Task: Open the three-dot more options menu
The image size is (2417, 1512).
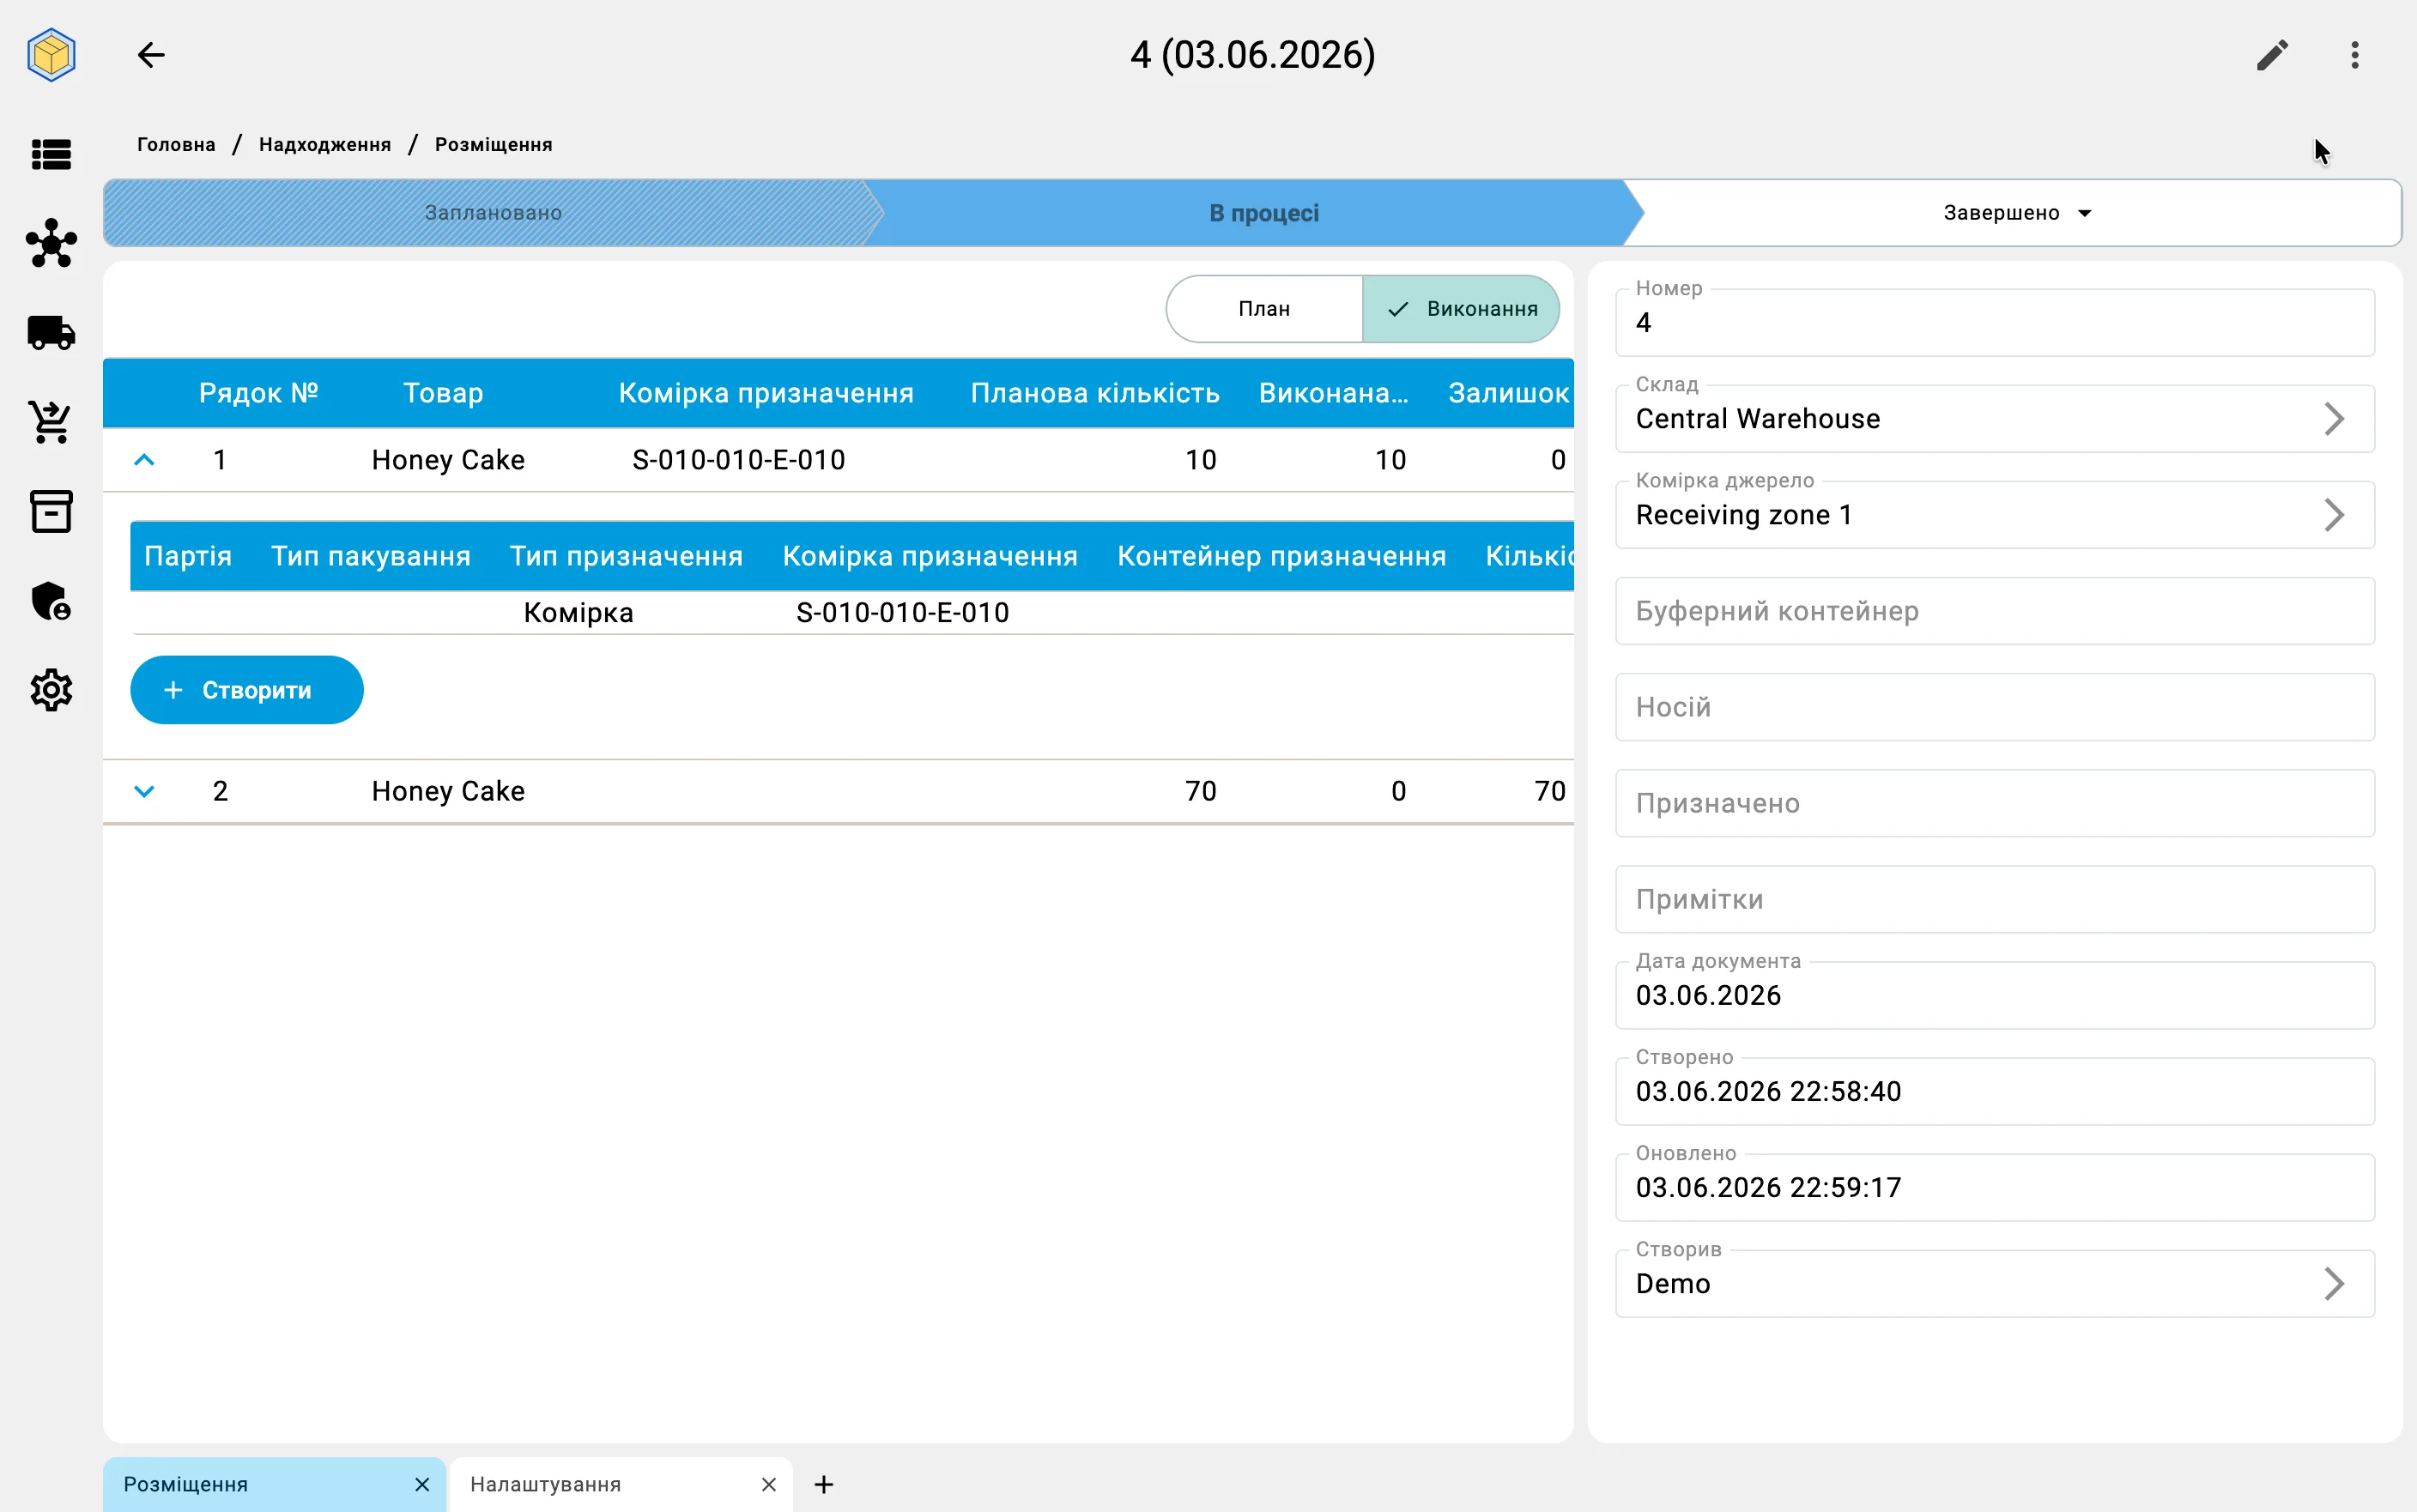Action: 2355,54
